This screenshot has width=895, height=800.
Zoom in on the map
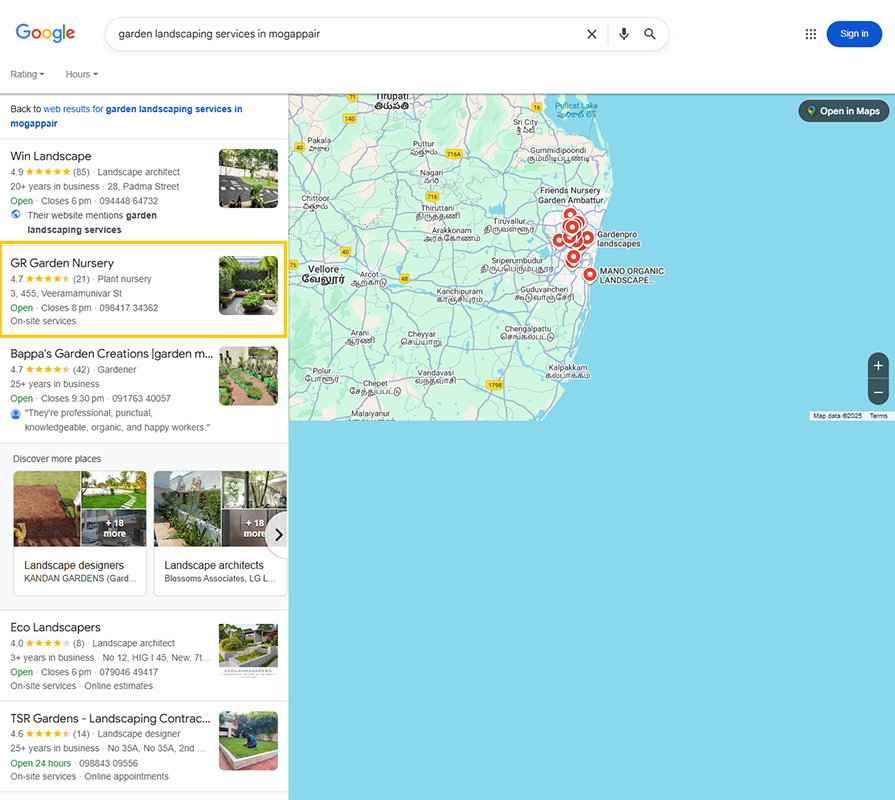coord(878,365)
